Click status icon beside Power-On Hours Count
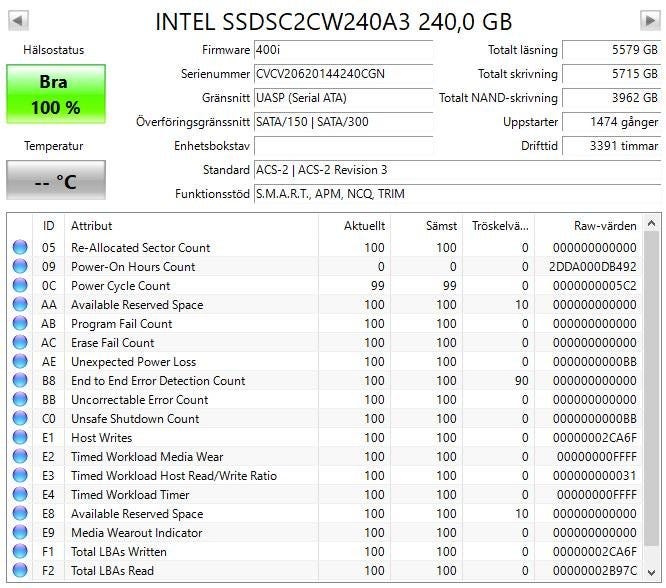Viewport: 666px width, 588px height. point(20,267)
